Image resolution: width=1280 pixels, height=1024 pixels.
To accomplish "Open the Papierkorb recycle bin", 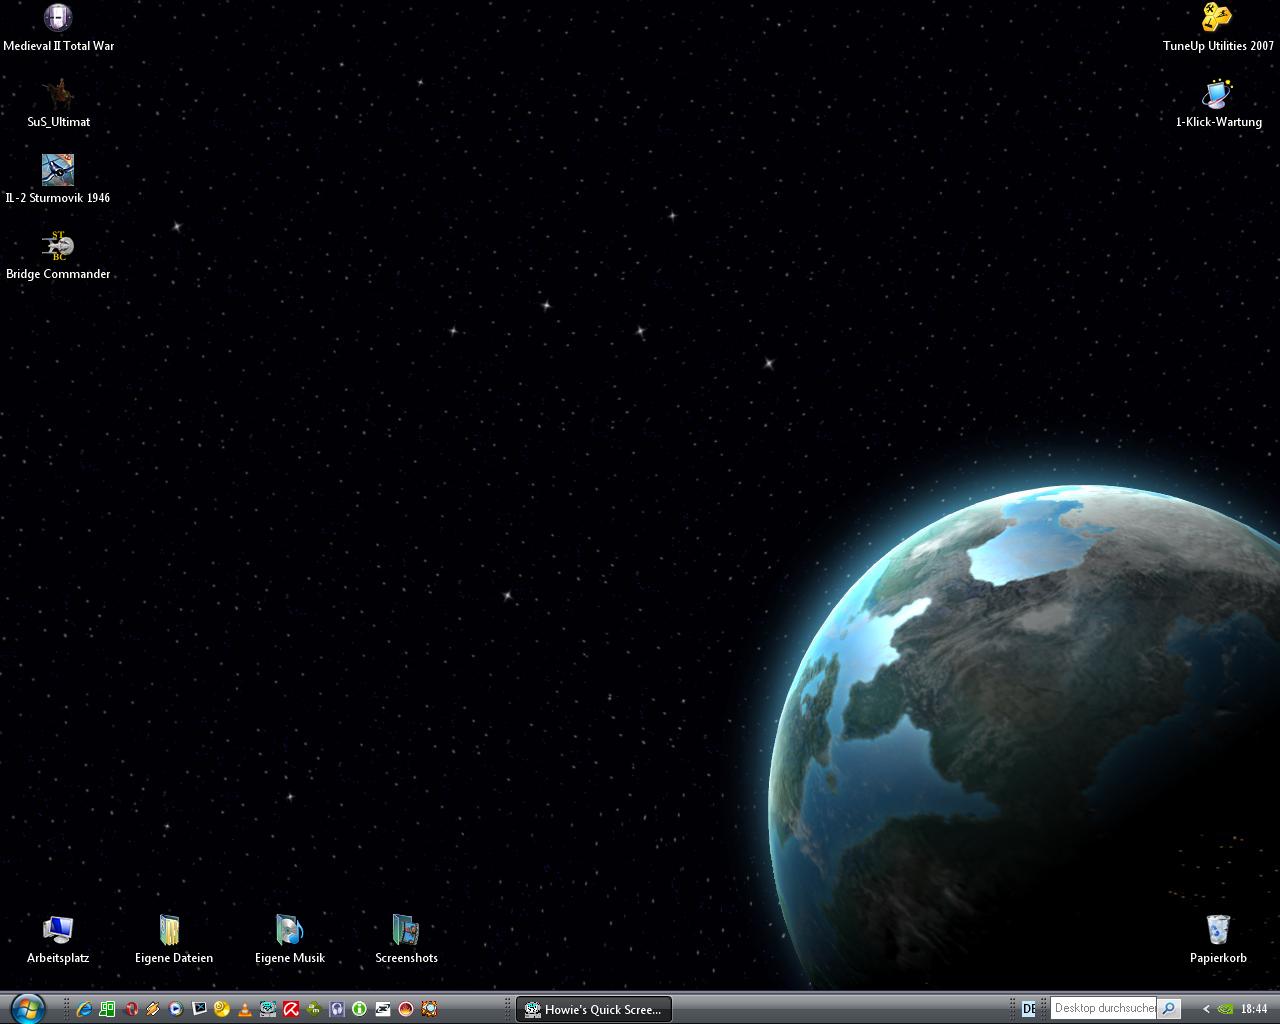I will point(1217,930).
